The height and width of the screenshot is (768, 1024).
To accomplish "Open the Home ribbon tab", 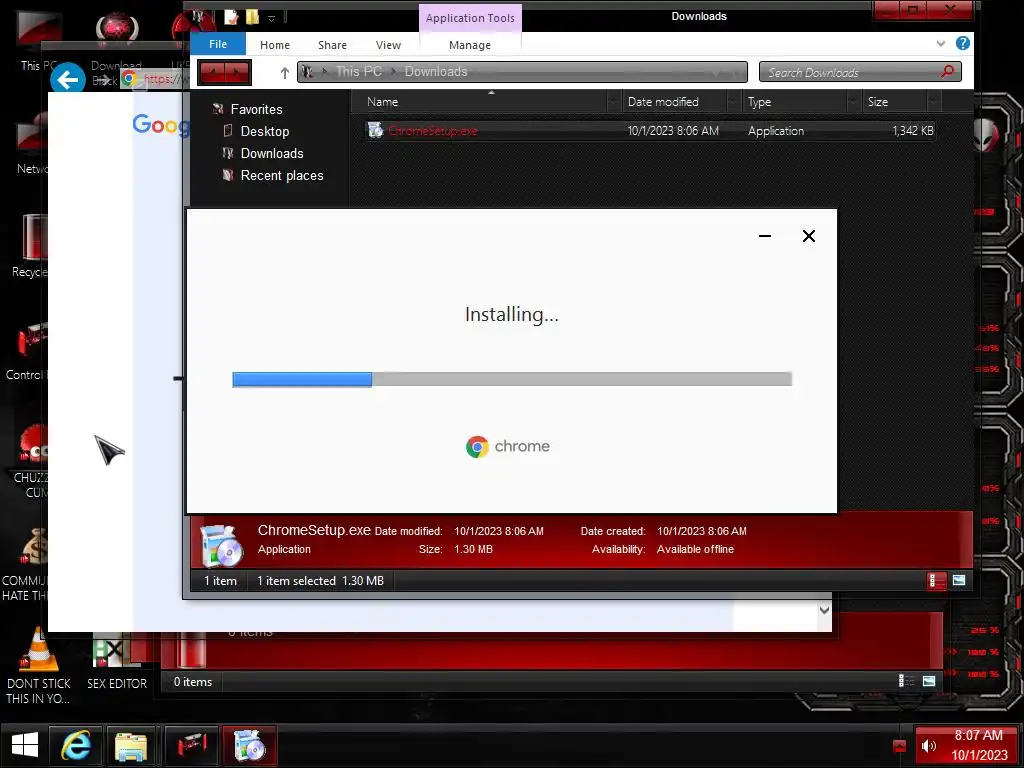I will [x=274, y=45].
